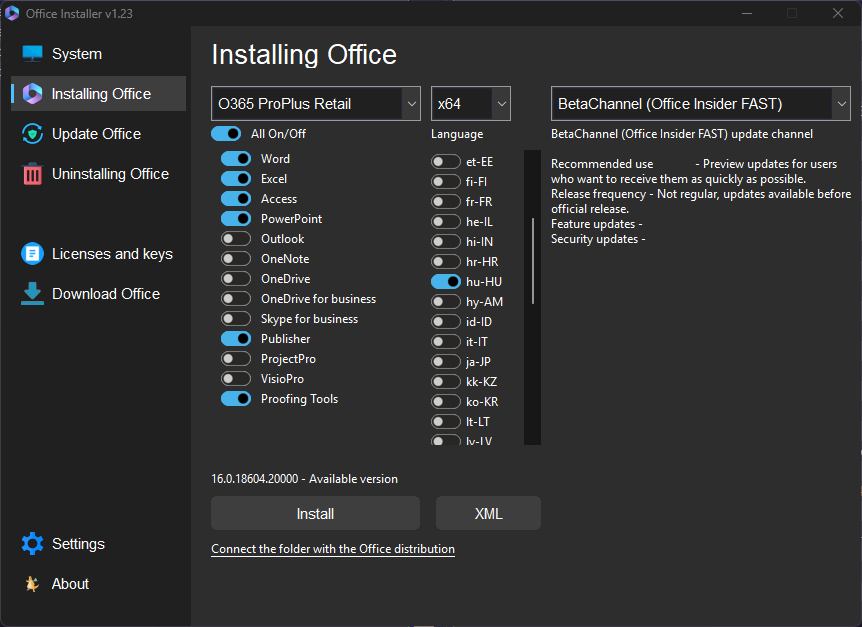Turn on the hr-HR language switch

(446, 262)
